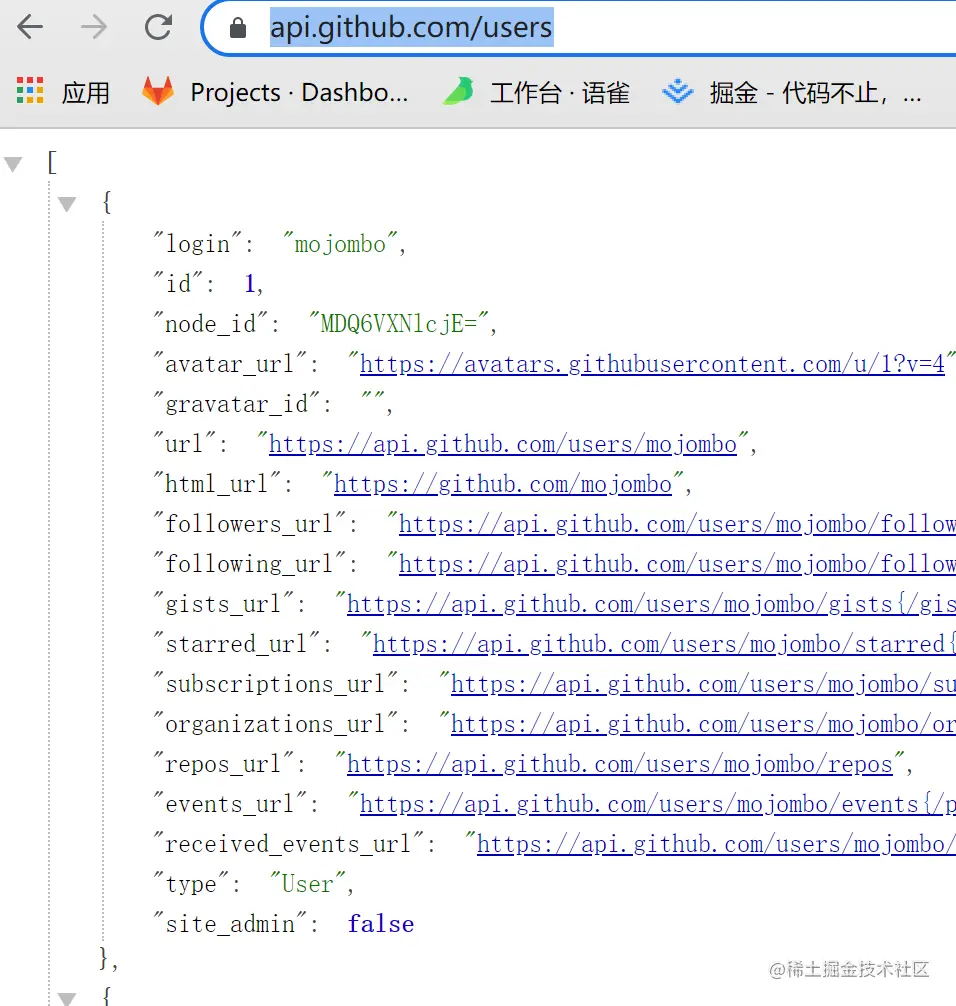Open the github.com/mojombo html_url link
Viewport: 956px width, 1006px height.
coord(502,484)
